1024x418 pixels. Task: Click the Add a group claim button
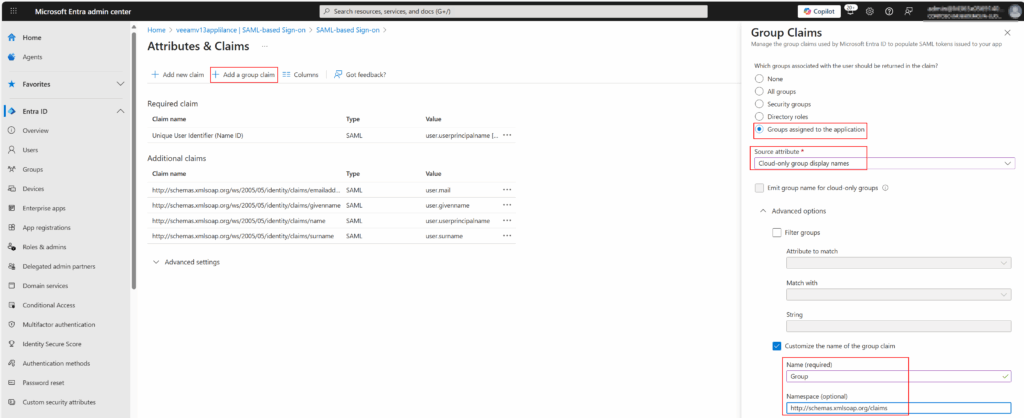243,75
